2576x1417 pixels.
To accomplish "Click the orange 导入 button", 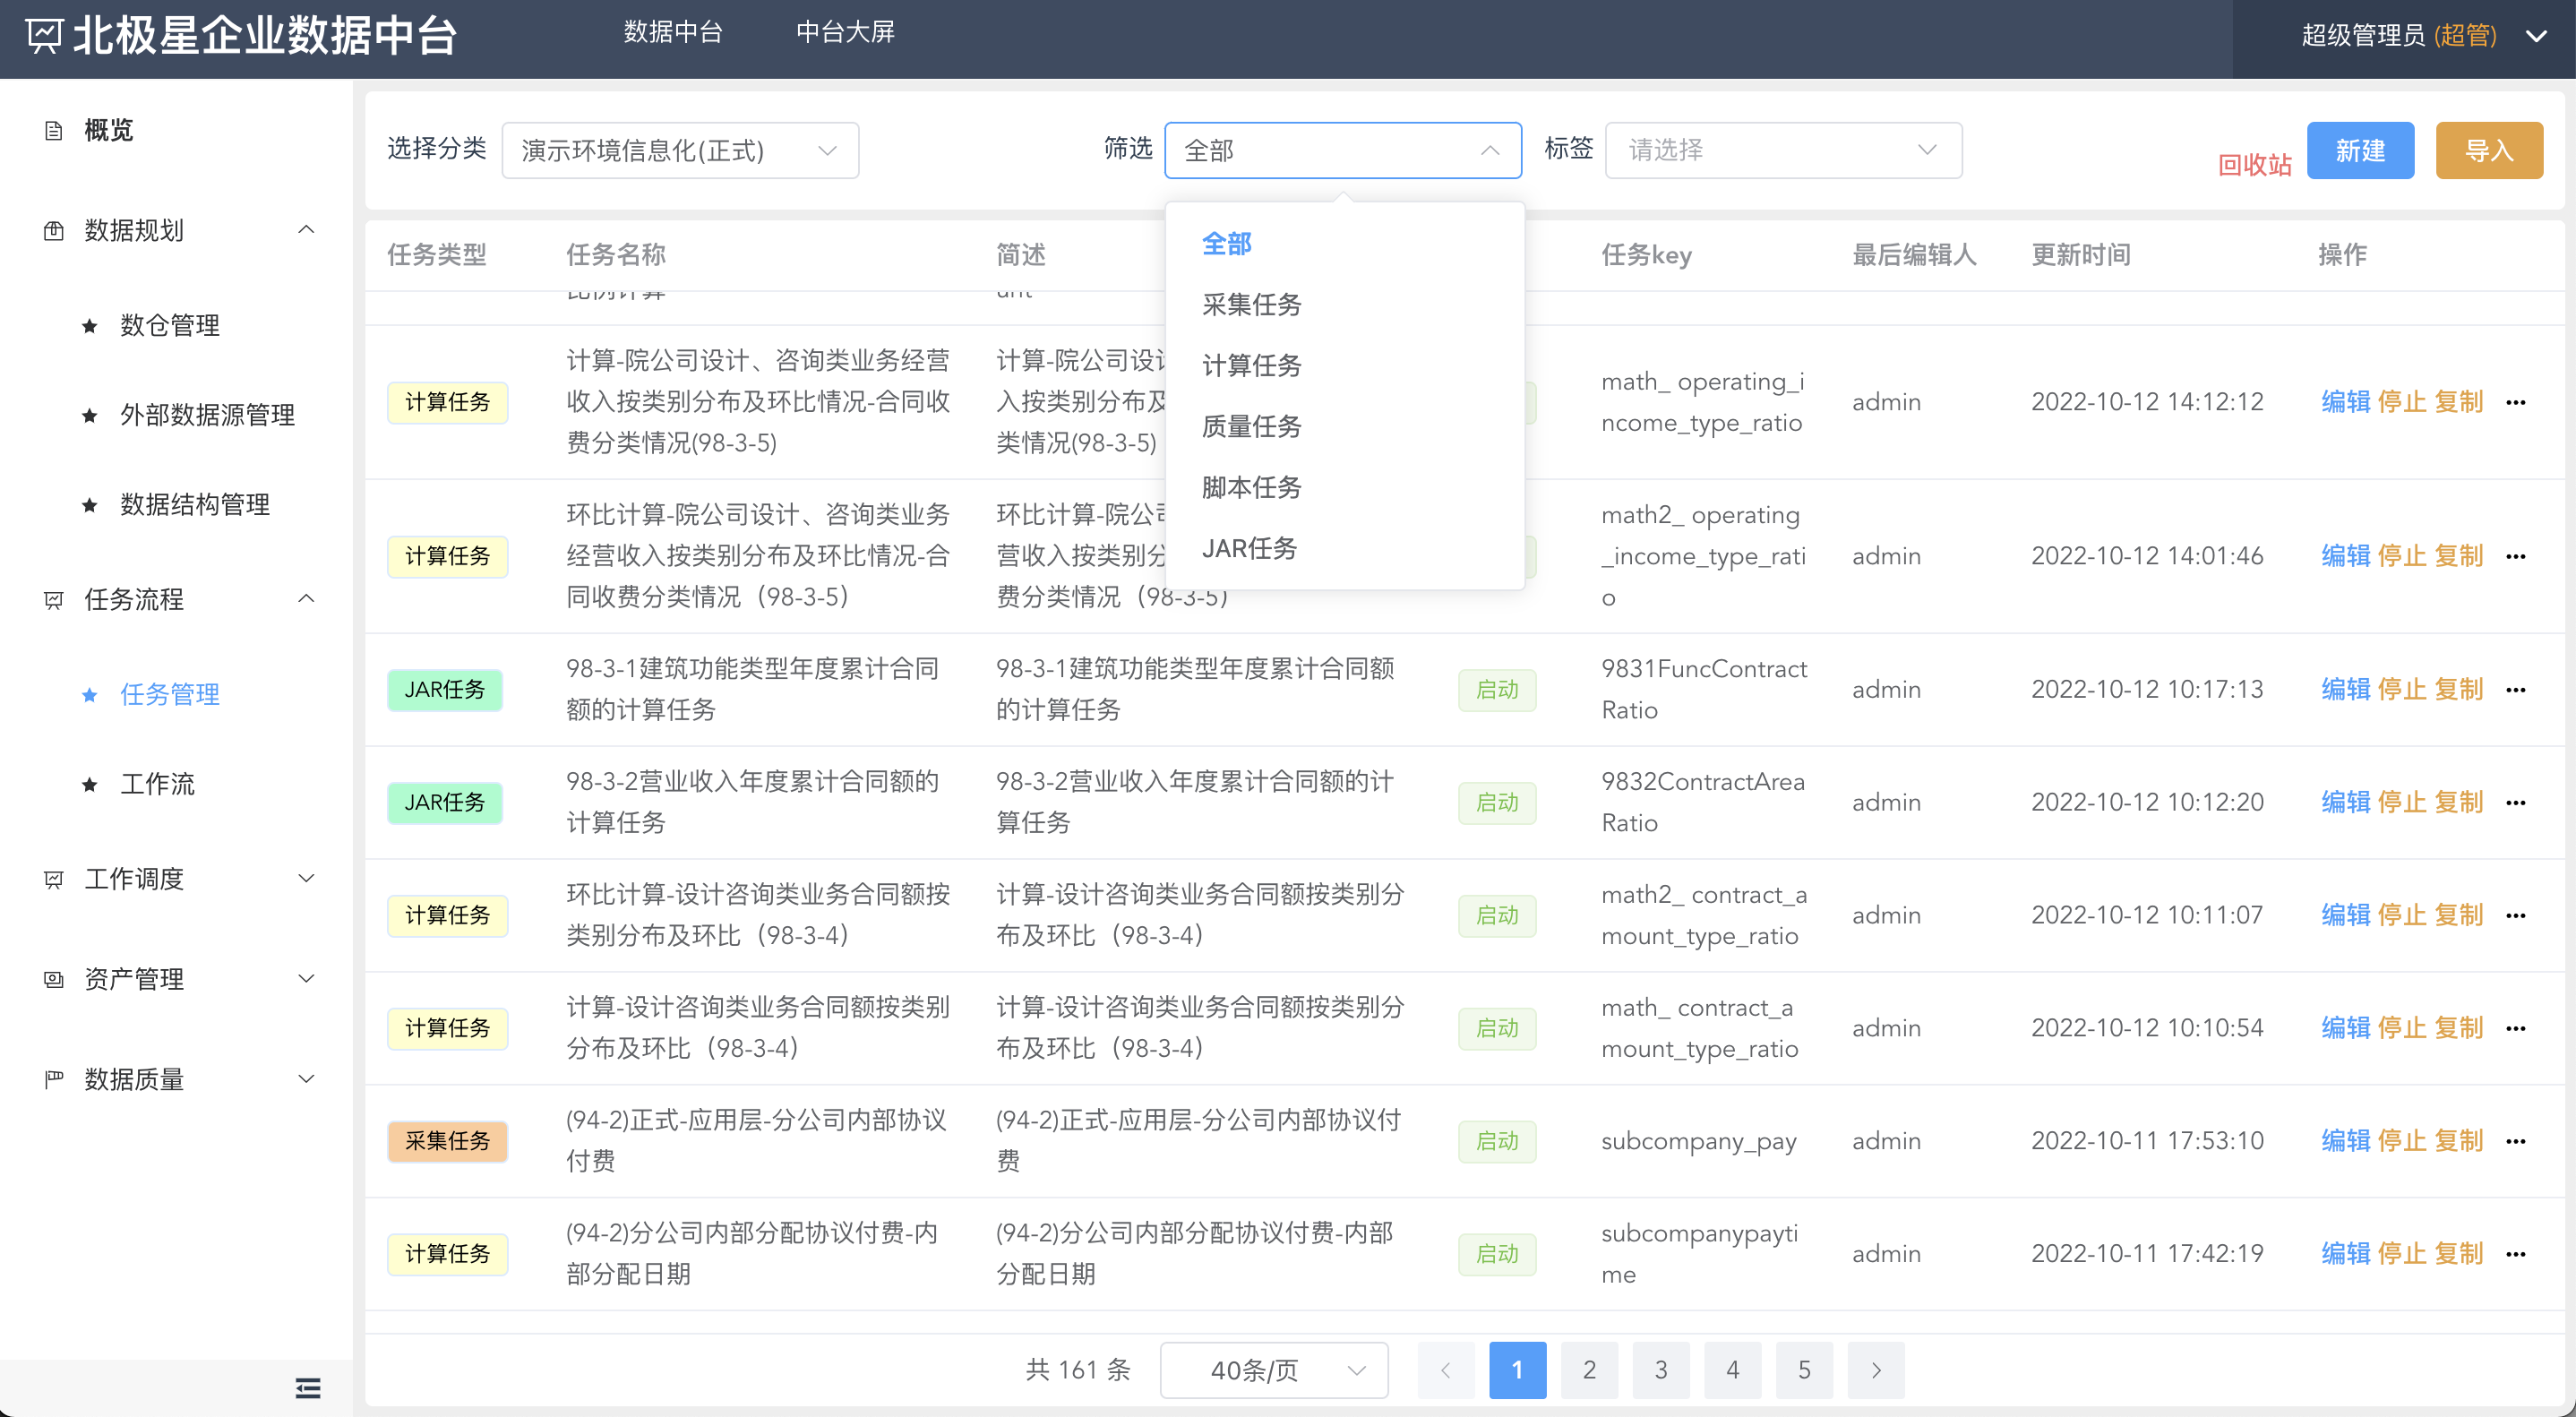I will click(x=2489, y=151).
